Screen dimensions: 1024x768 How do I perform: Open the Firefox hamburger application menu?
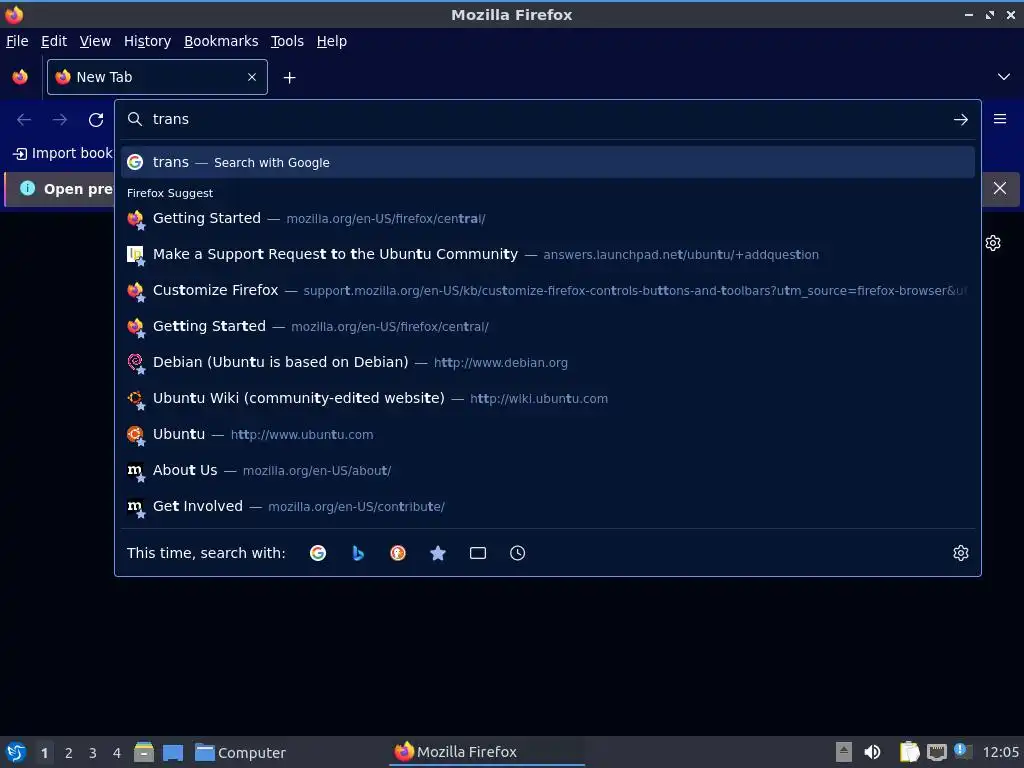pyautogui.click(x=1000, y=119)
